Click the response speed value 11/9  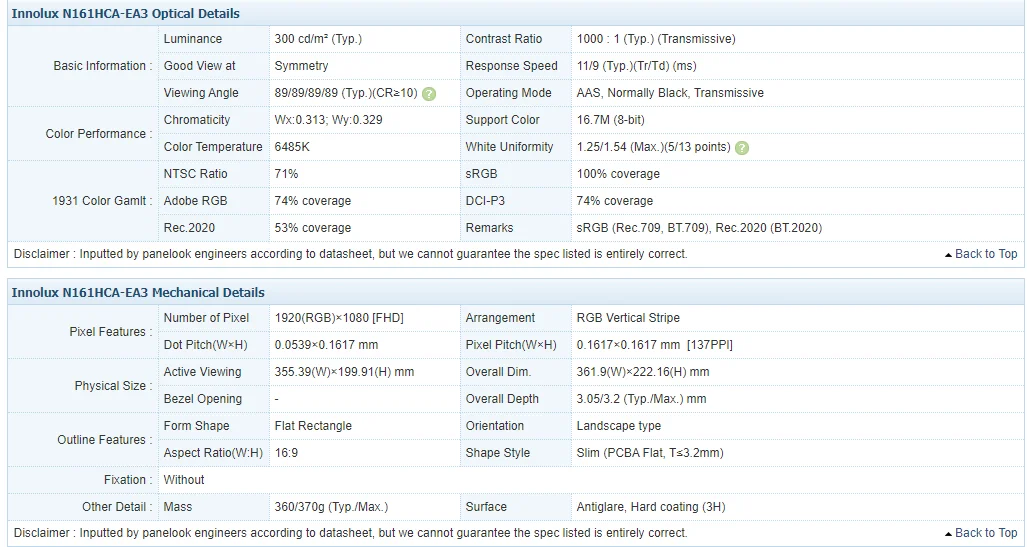(636, 66)
